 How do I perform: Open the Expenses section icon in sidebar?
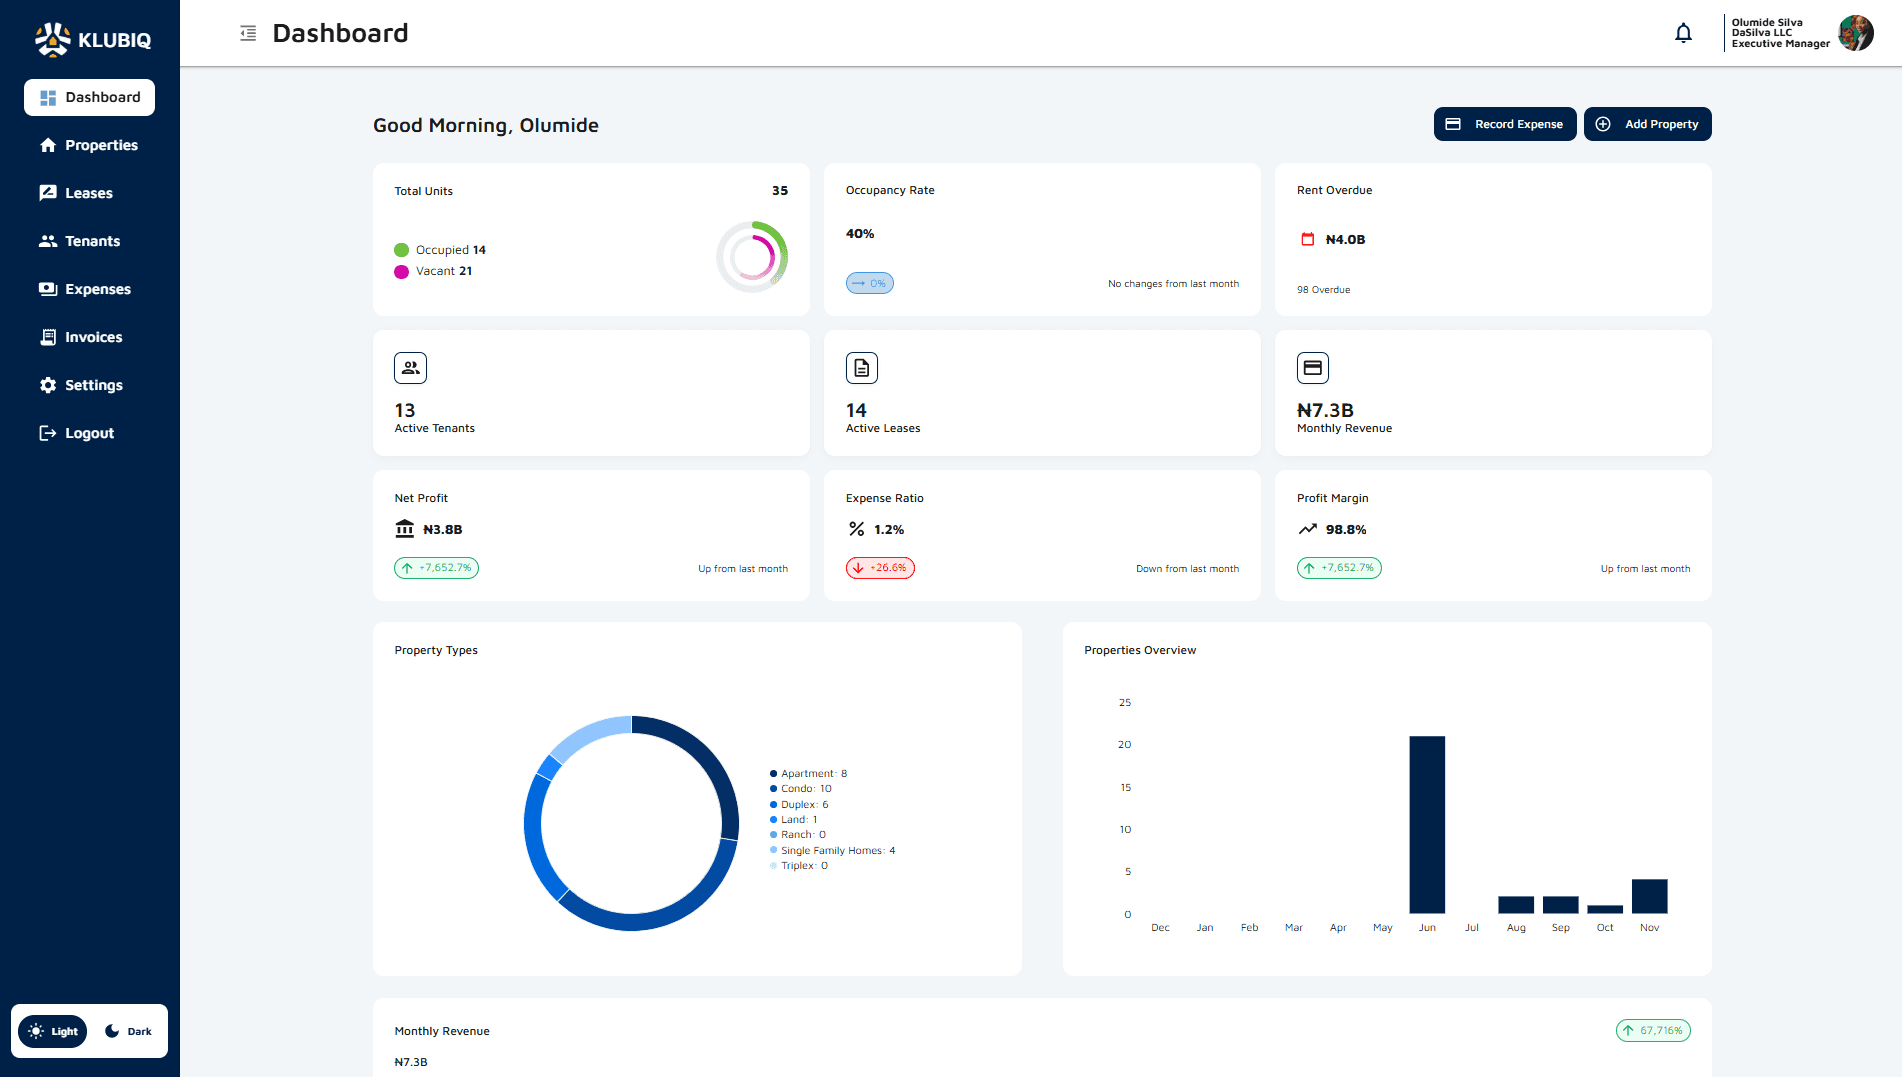(47, 289)
